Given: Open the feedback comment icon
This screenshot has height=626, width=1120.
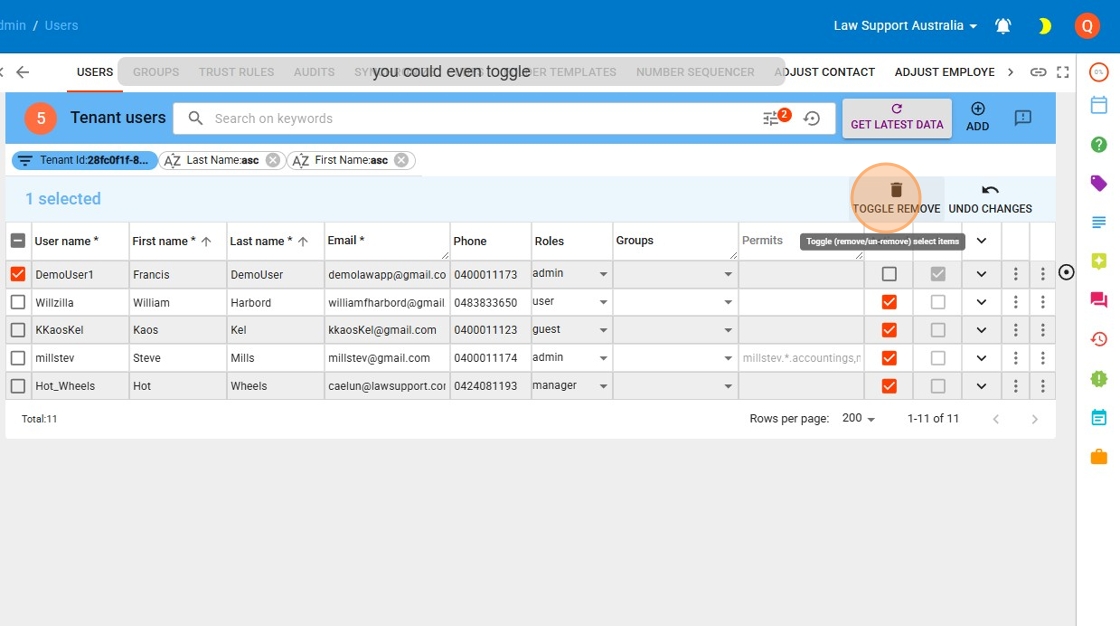Looking at the screenshot, I should 1023,117.
